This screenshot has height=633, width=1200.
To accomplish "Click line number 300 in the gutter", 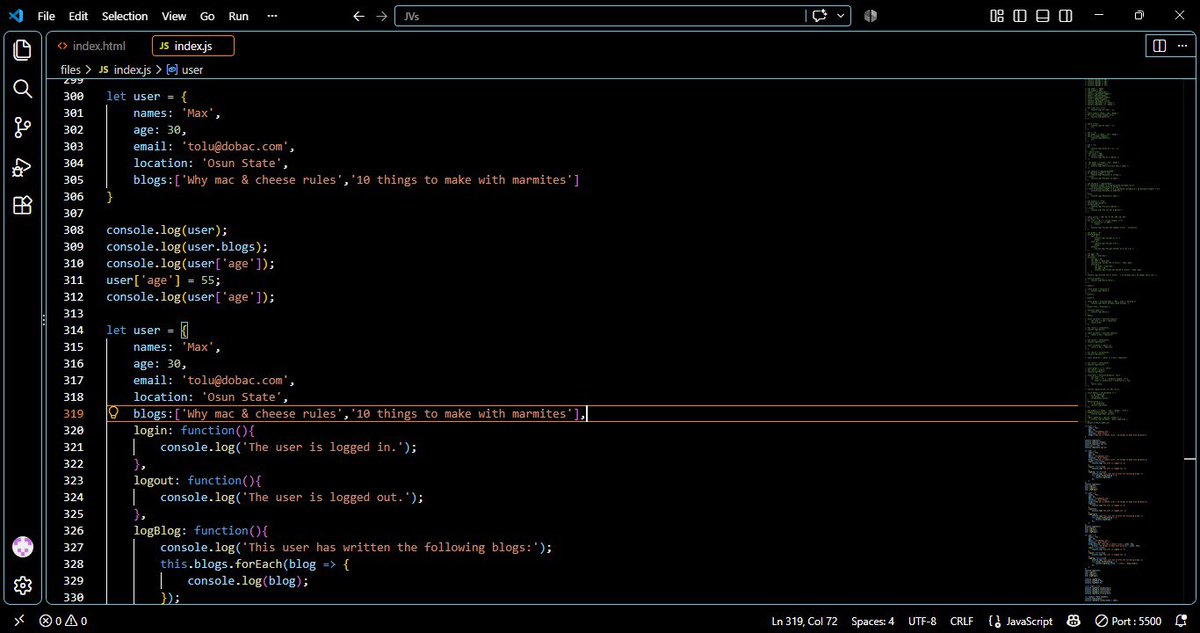I will tap(73, 96).
